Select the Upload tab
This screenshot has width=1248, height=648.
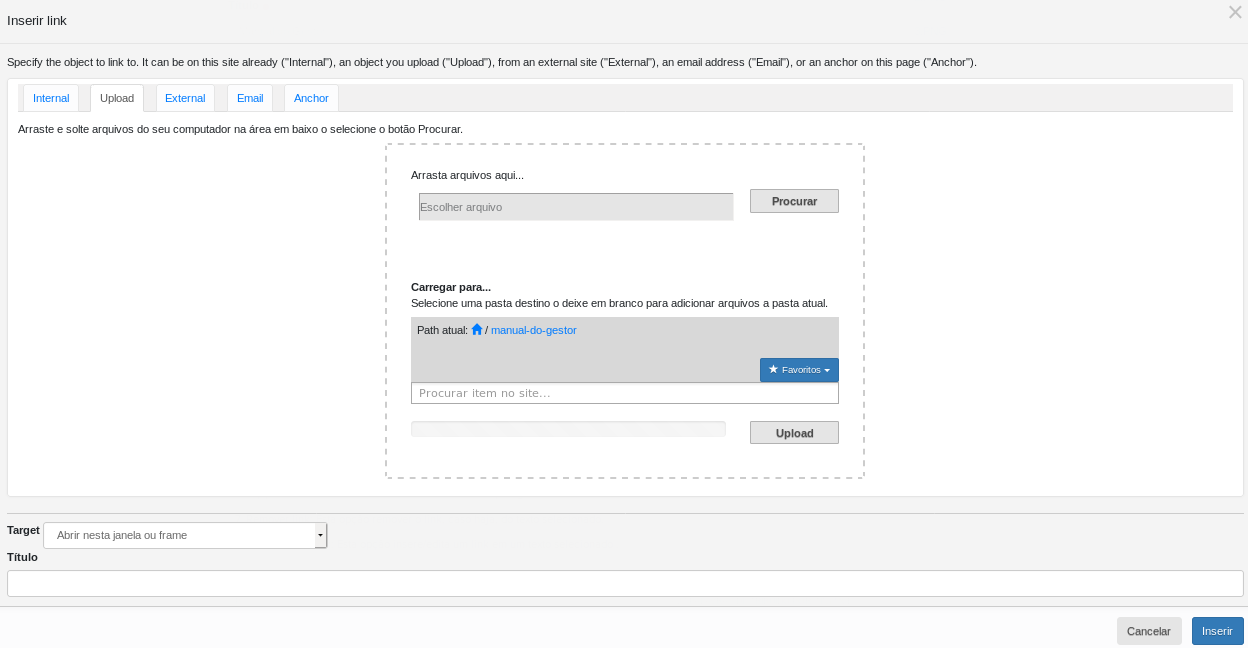click(117, 98)
